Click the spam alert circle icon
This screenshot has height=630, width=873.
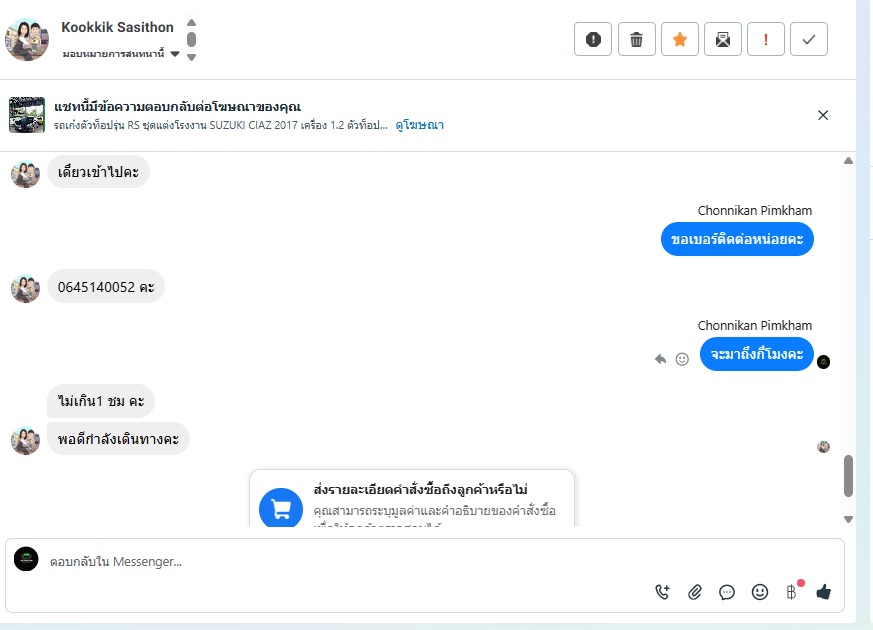point(593,39)
